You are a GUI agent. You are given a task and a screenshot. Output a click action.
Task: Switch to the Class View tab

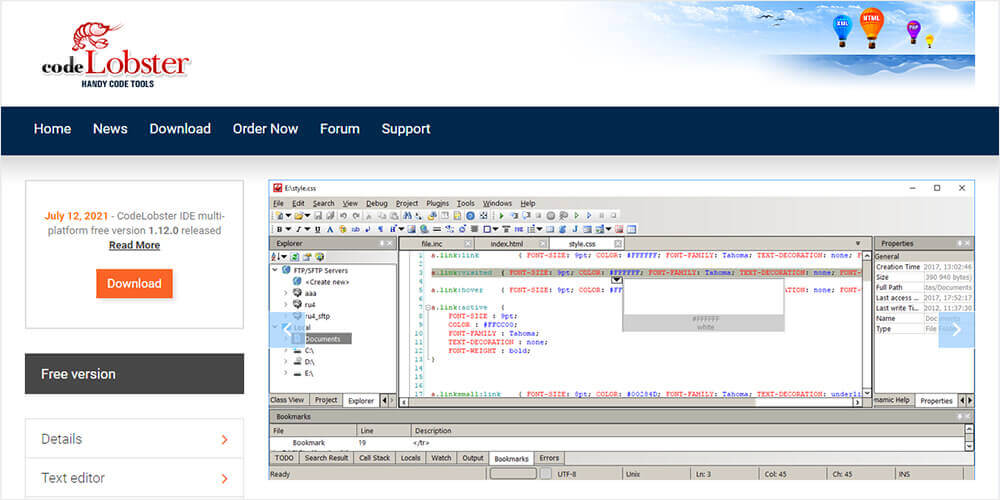287,400
